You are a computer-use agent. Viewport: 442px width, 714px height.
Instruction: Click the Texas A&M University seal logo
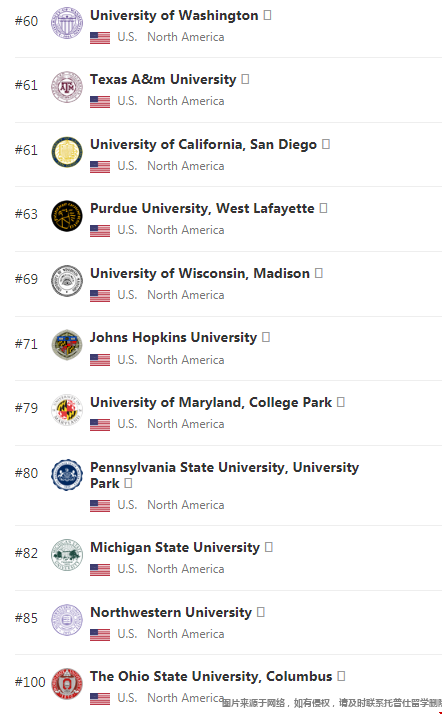pos(67,87)
